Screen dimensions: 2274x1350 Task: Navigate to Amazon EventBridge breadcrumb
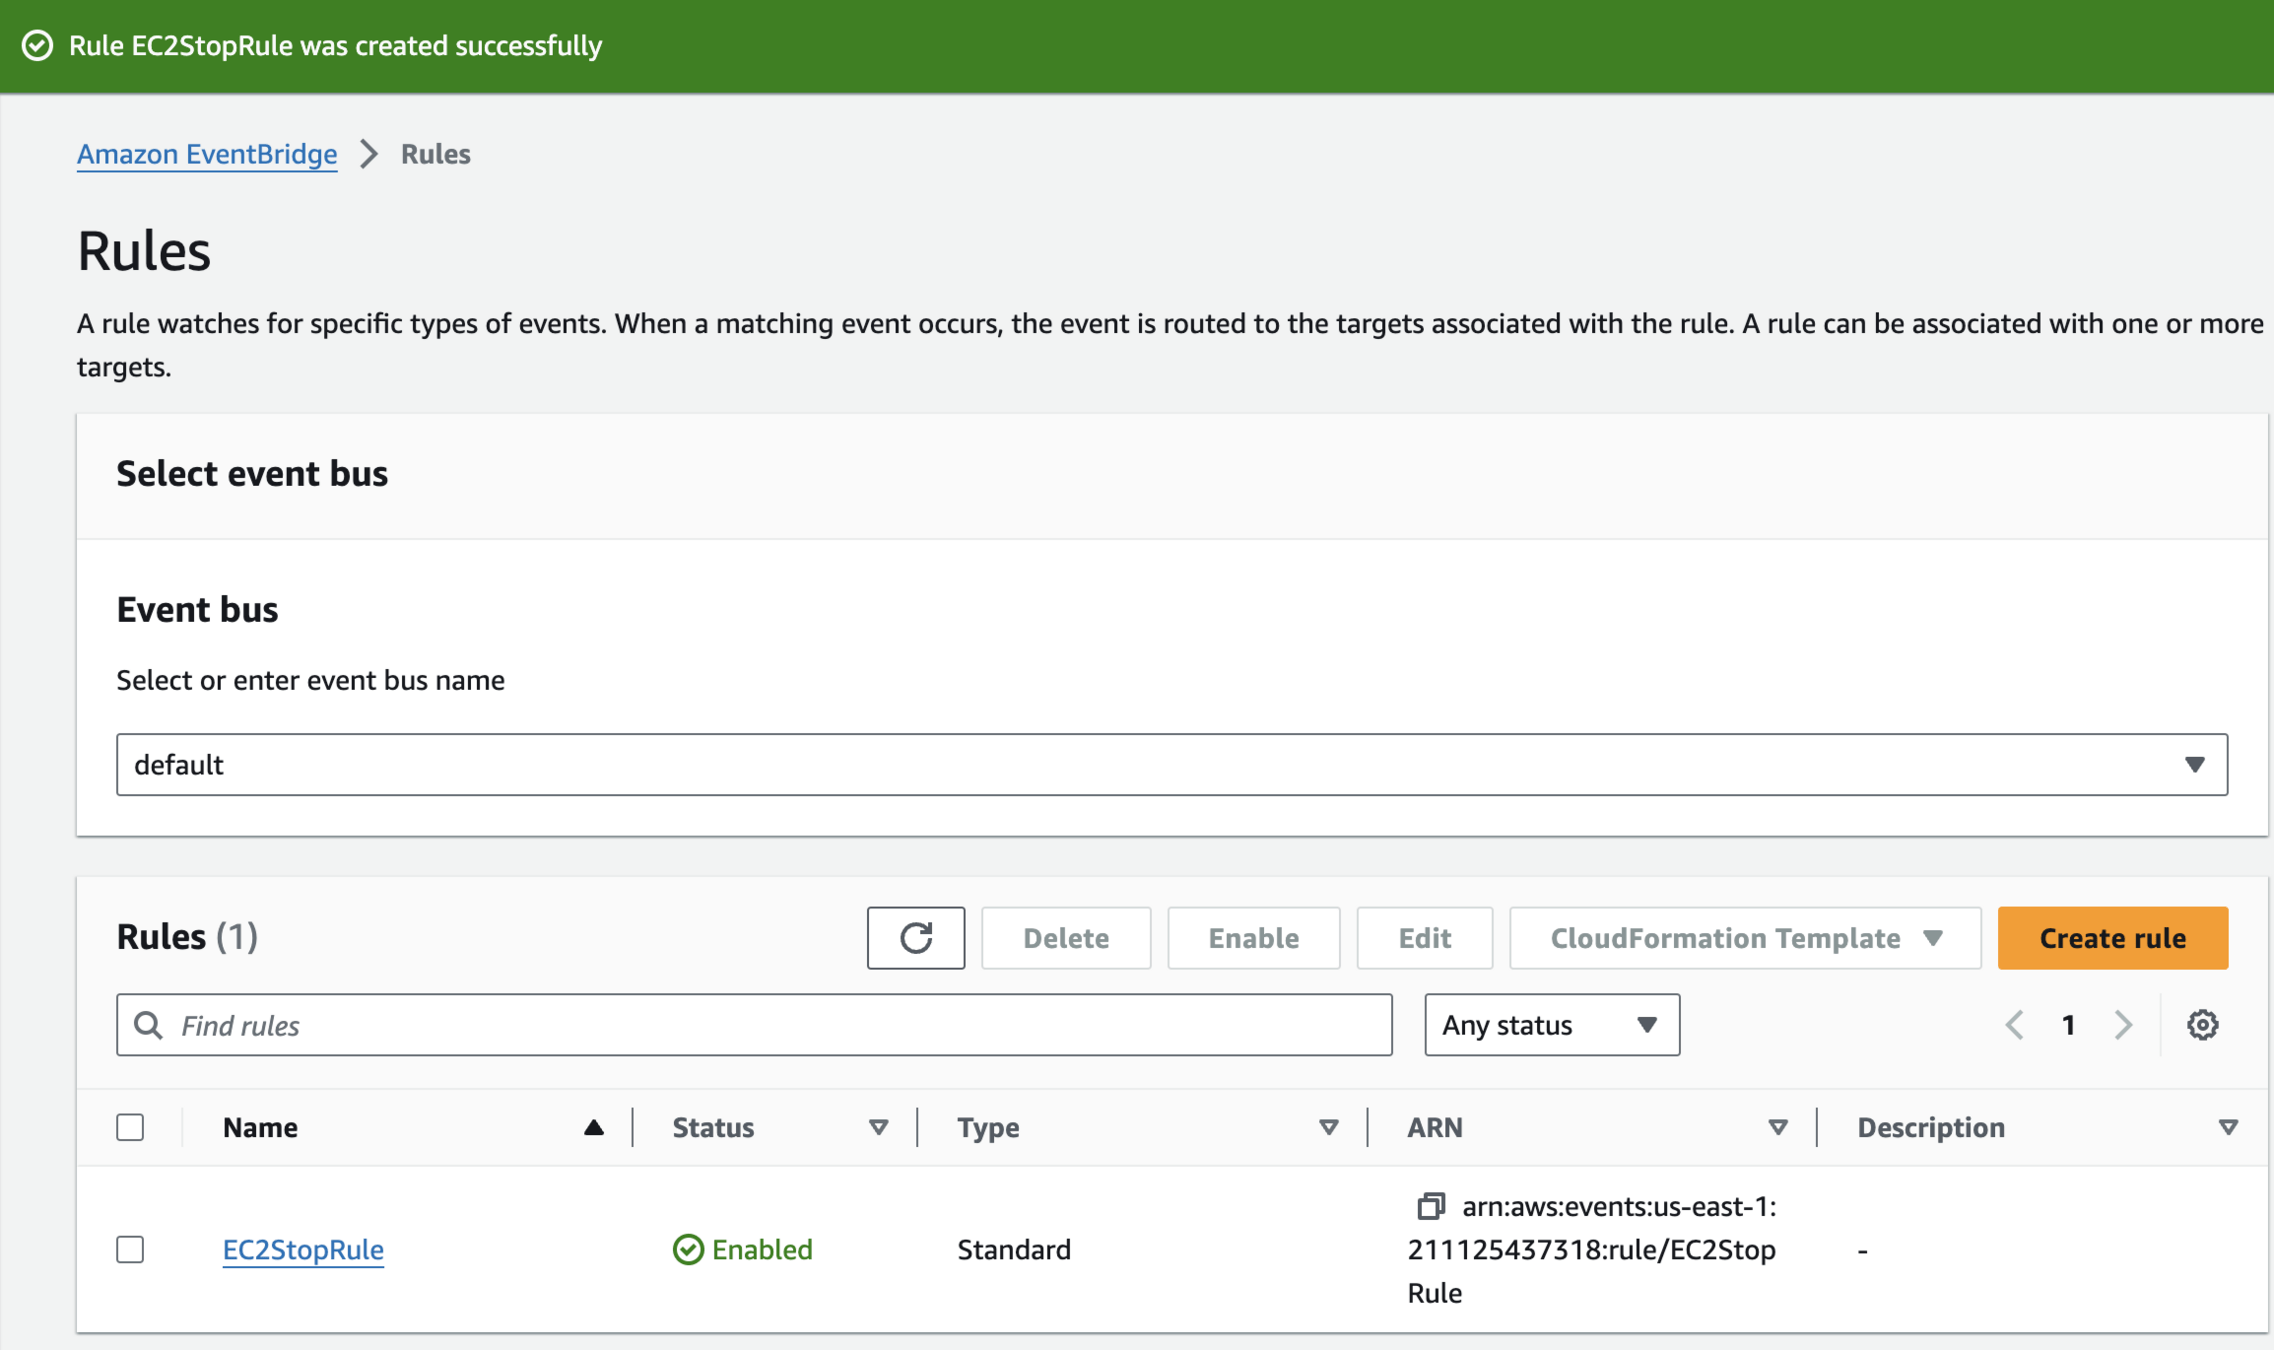[207, 154]
